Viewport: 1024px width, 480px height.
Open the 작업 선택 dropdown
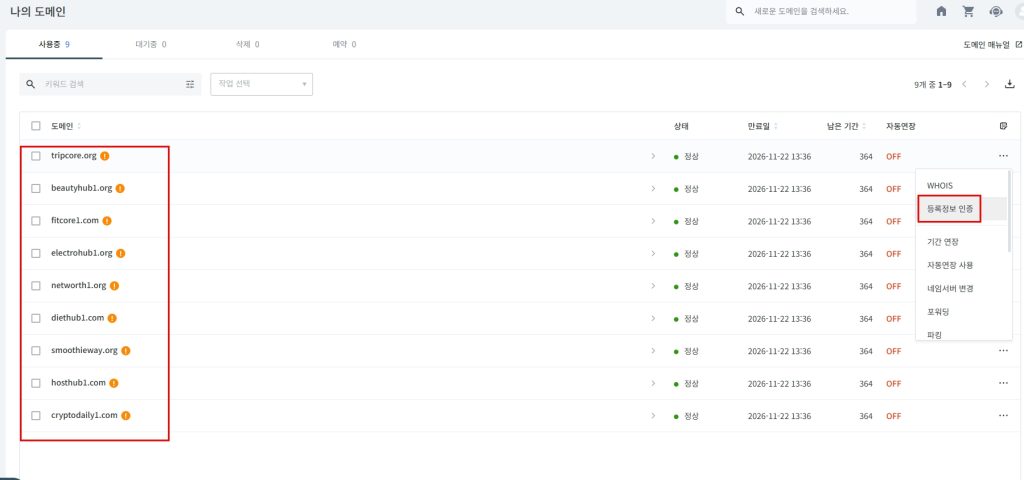click(261, 84)
